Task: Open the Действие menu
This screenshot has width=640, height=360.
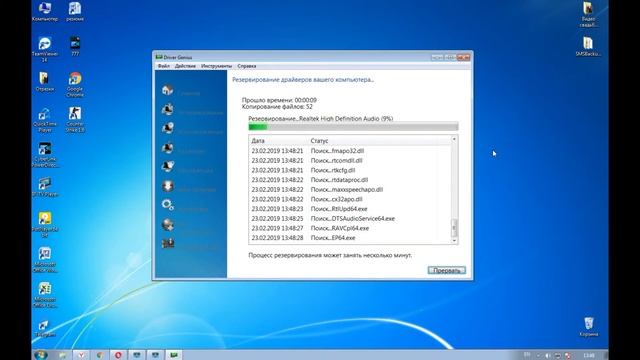Action: coord(185,66)
